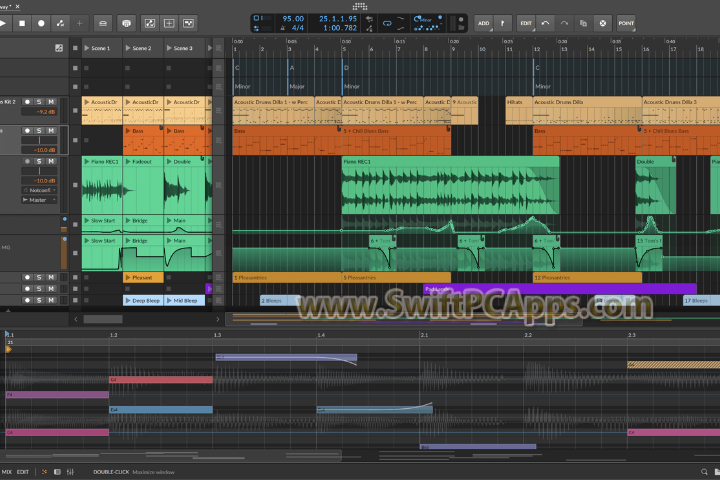Switch to the EDIT panel tab

pyautogui.click(x=23, y=472)
